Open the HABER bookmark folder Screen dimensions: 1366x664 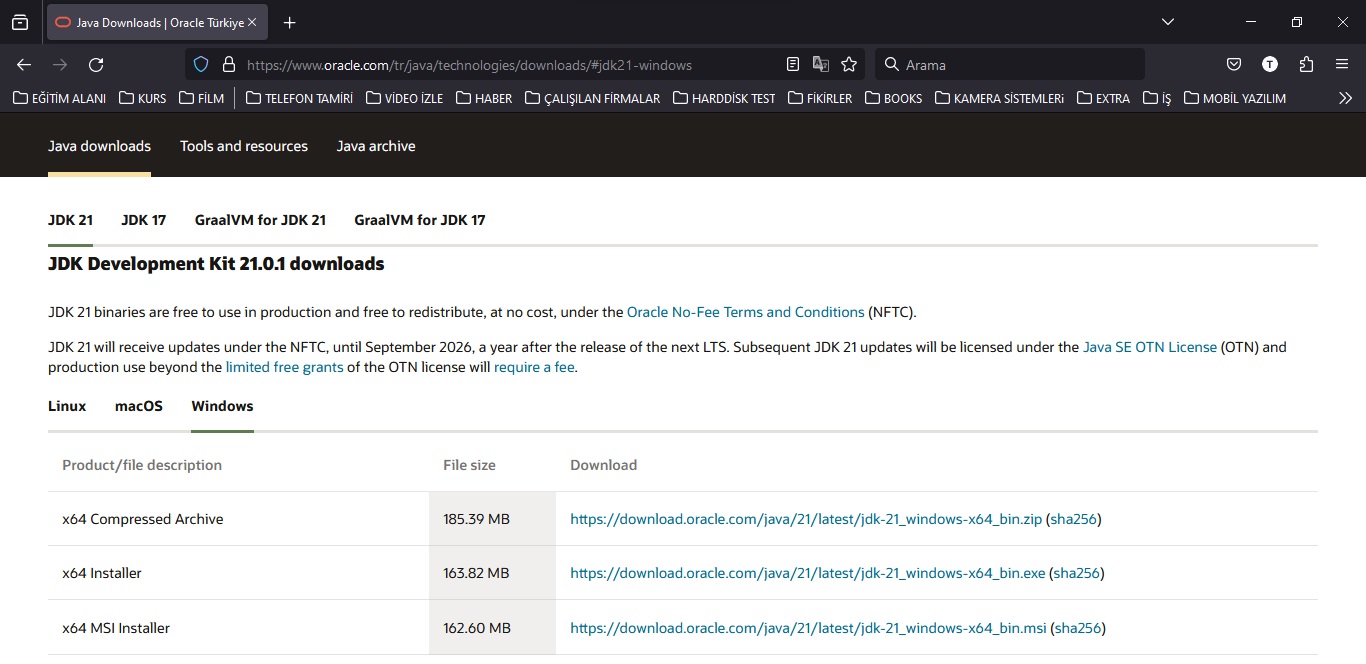click(x=483, y=98)
